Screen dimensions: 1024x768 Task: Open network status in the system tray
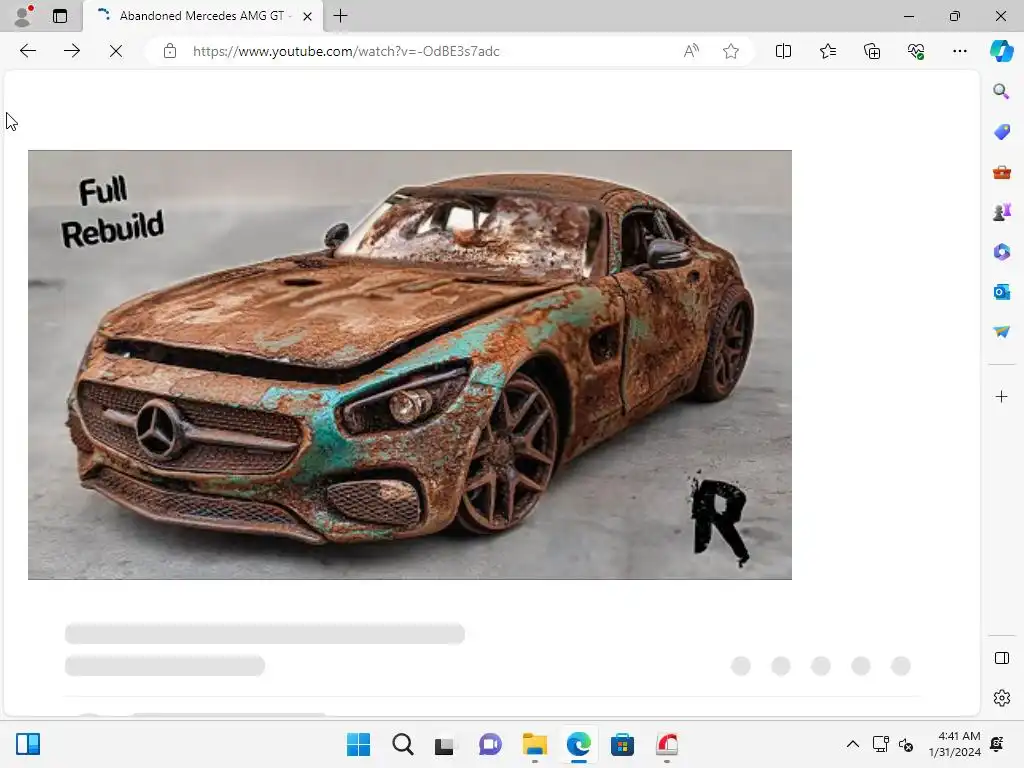[x=880, y=744]
